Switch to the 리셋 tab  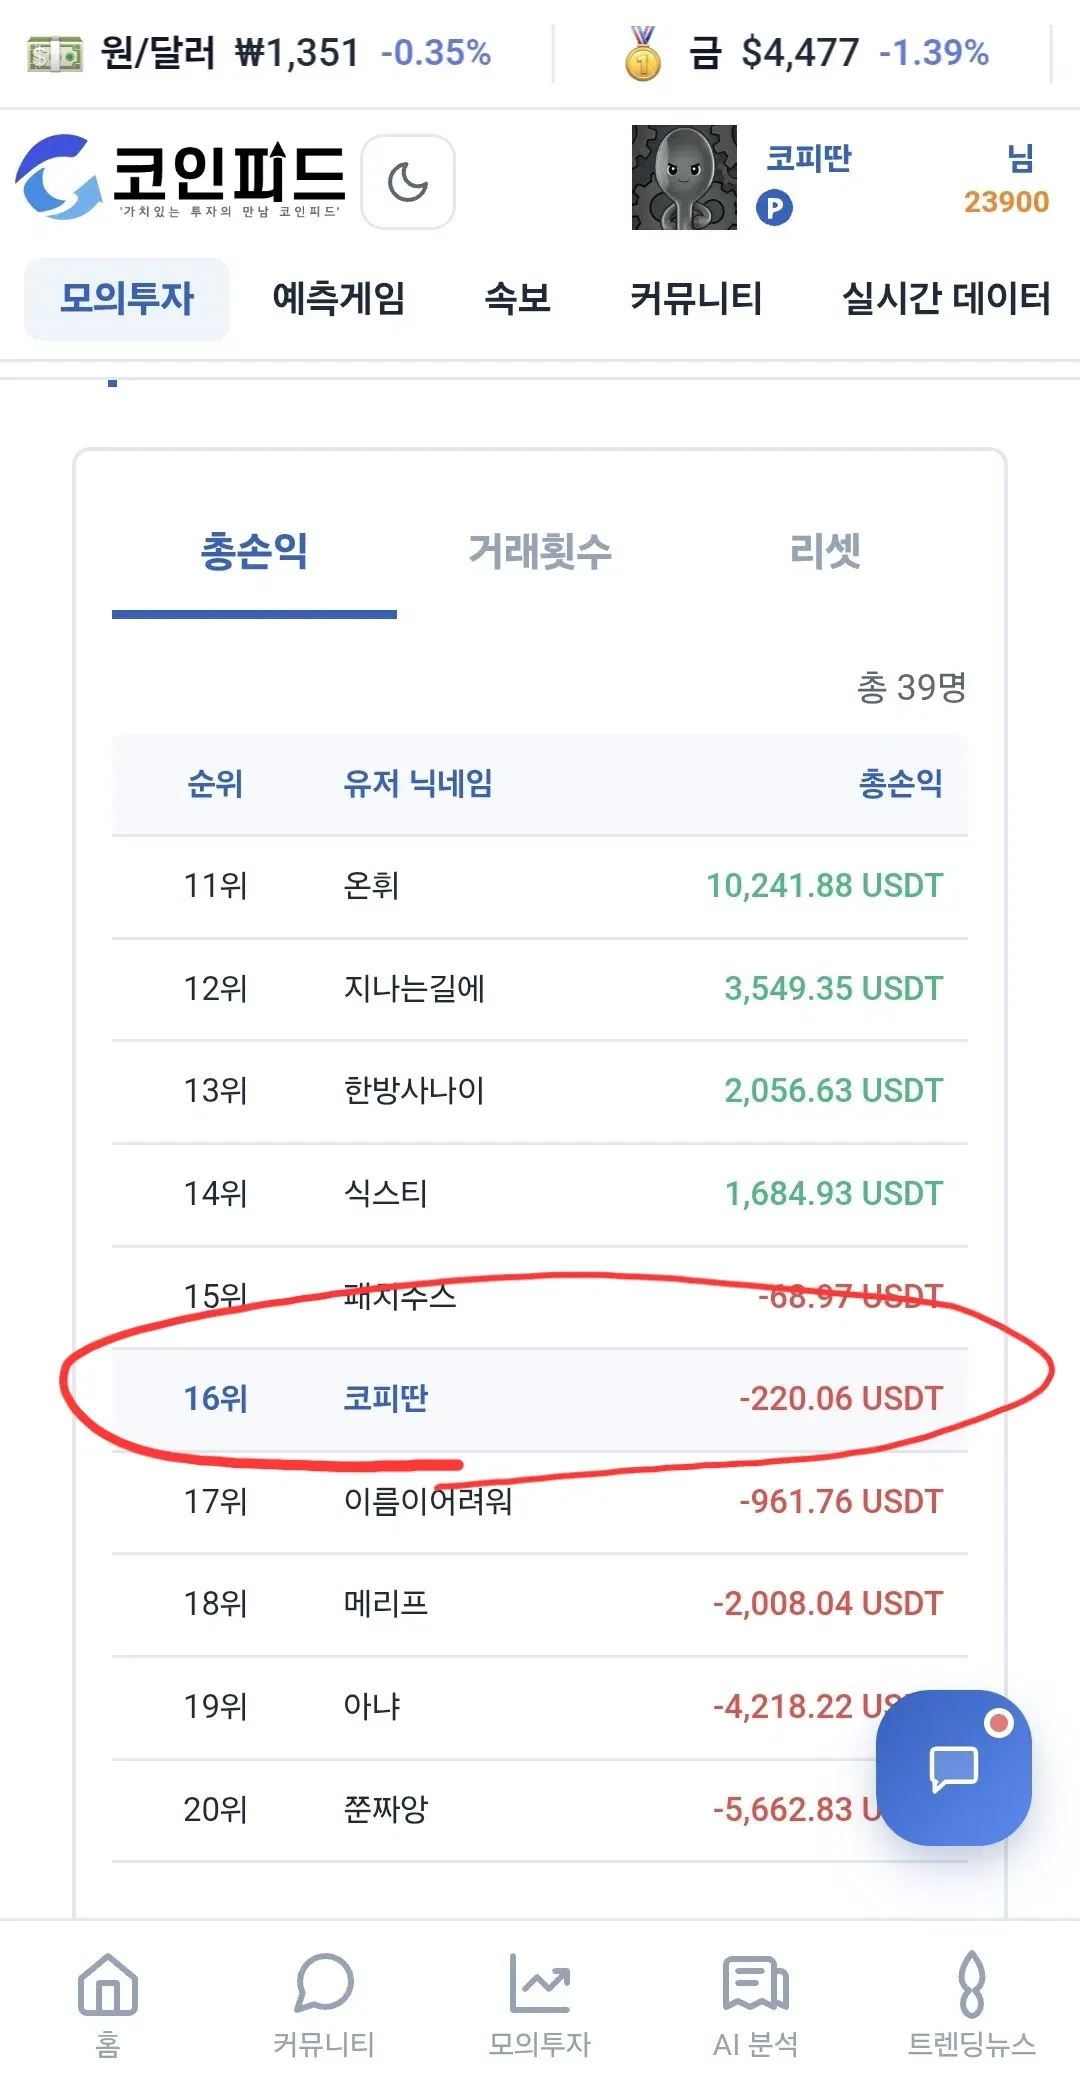point(825,552)
